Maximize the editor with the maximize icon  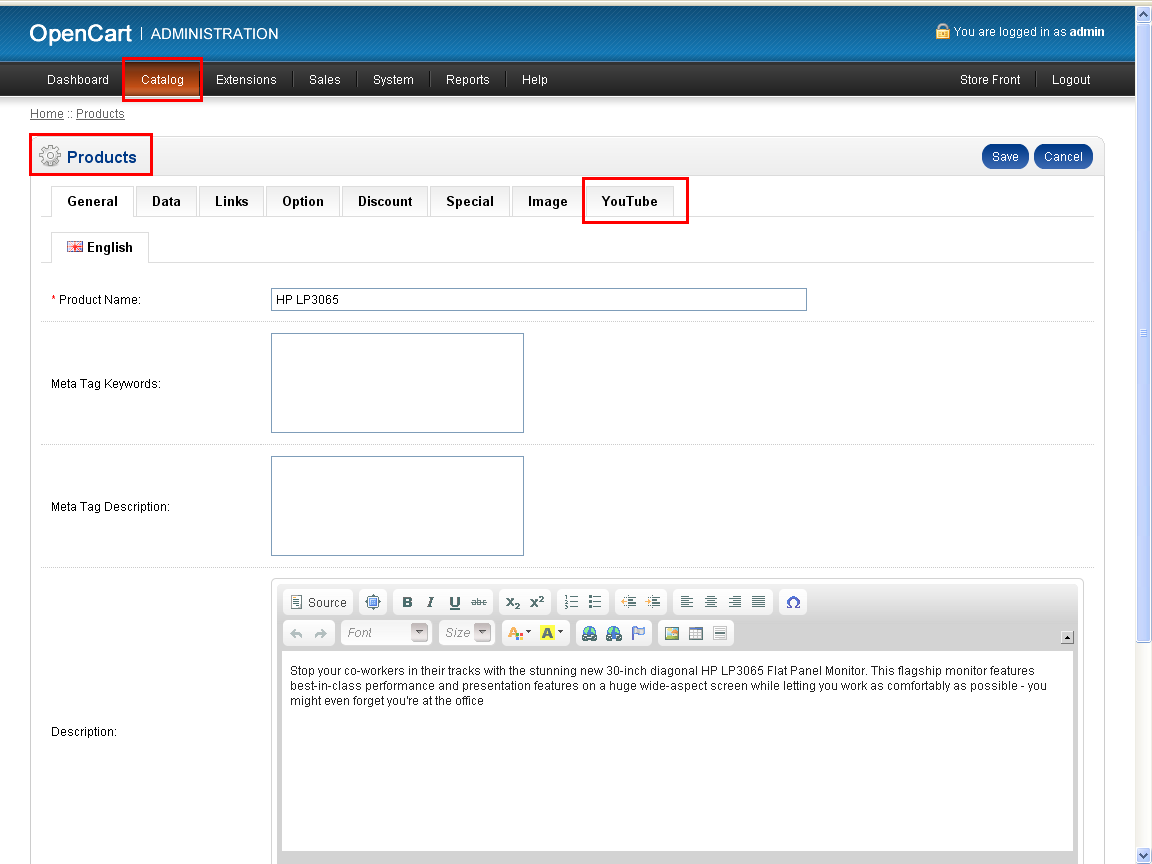click(x=373, y=602)
